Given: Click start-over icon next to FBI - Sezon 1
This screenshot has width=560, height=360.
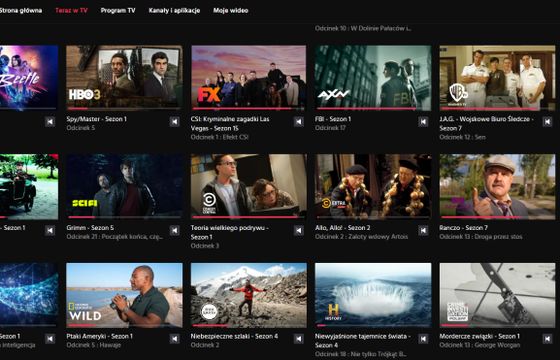Looking at the screenshot, I should click(423, 122).
